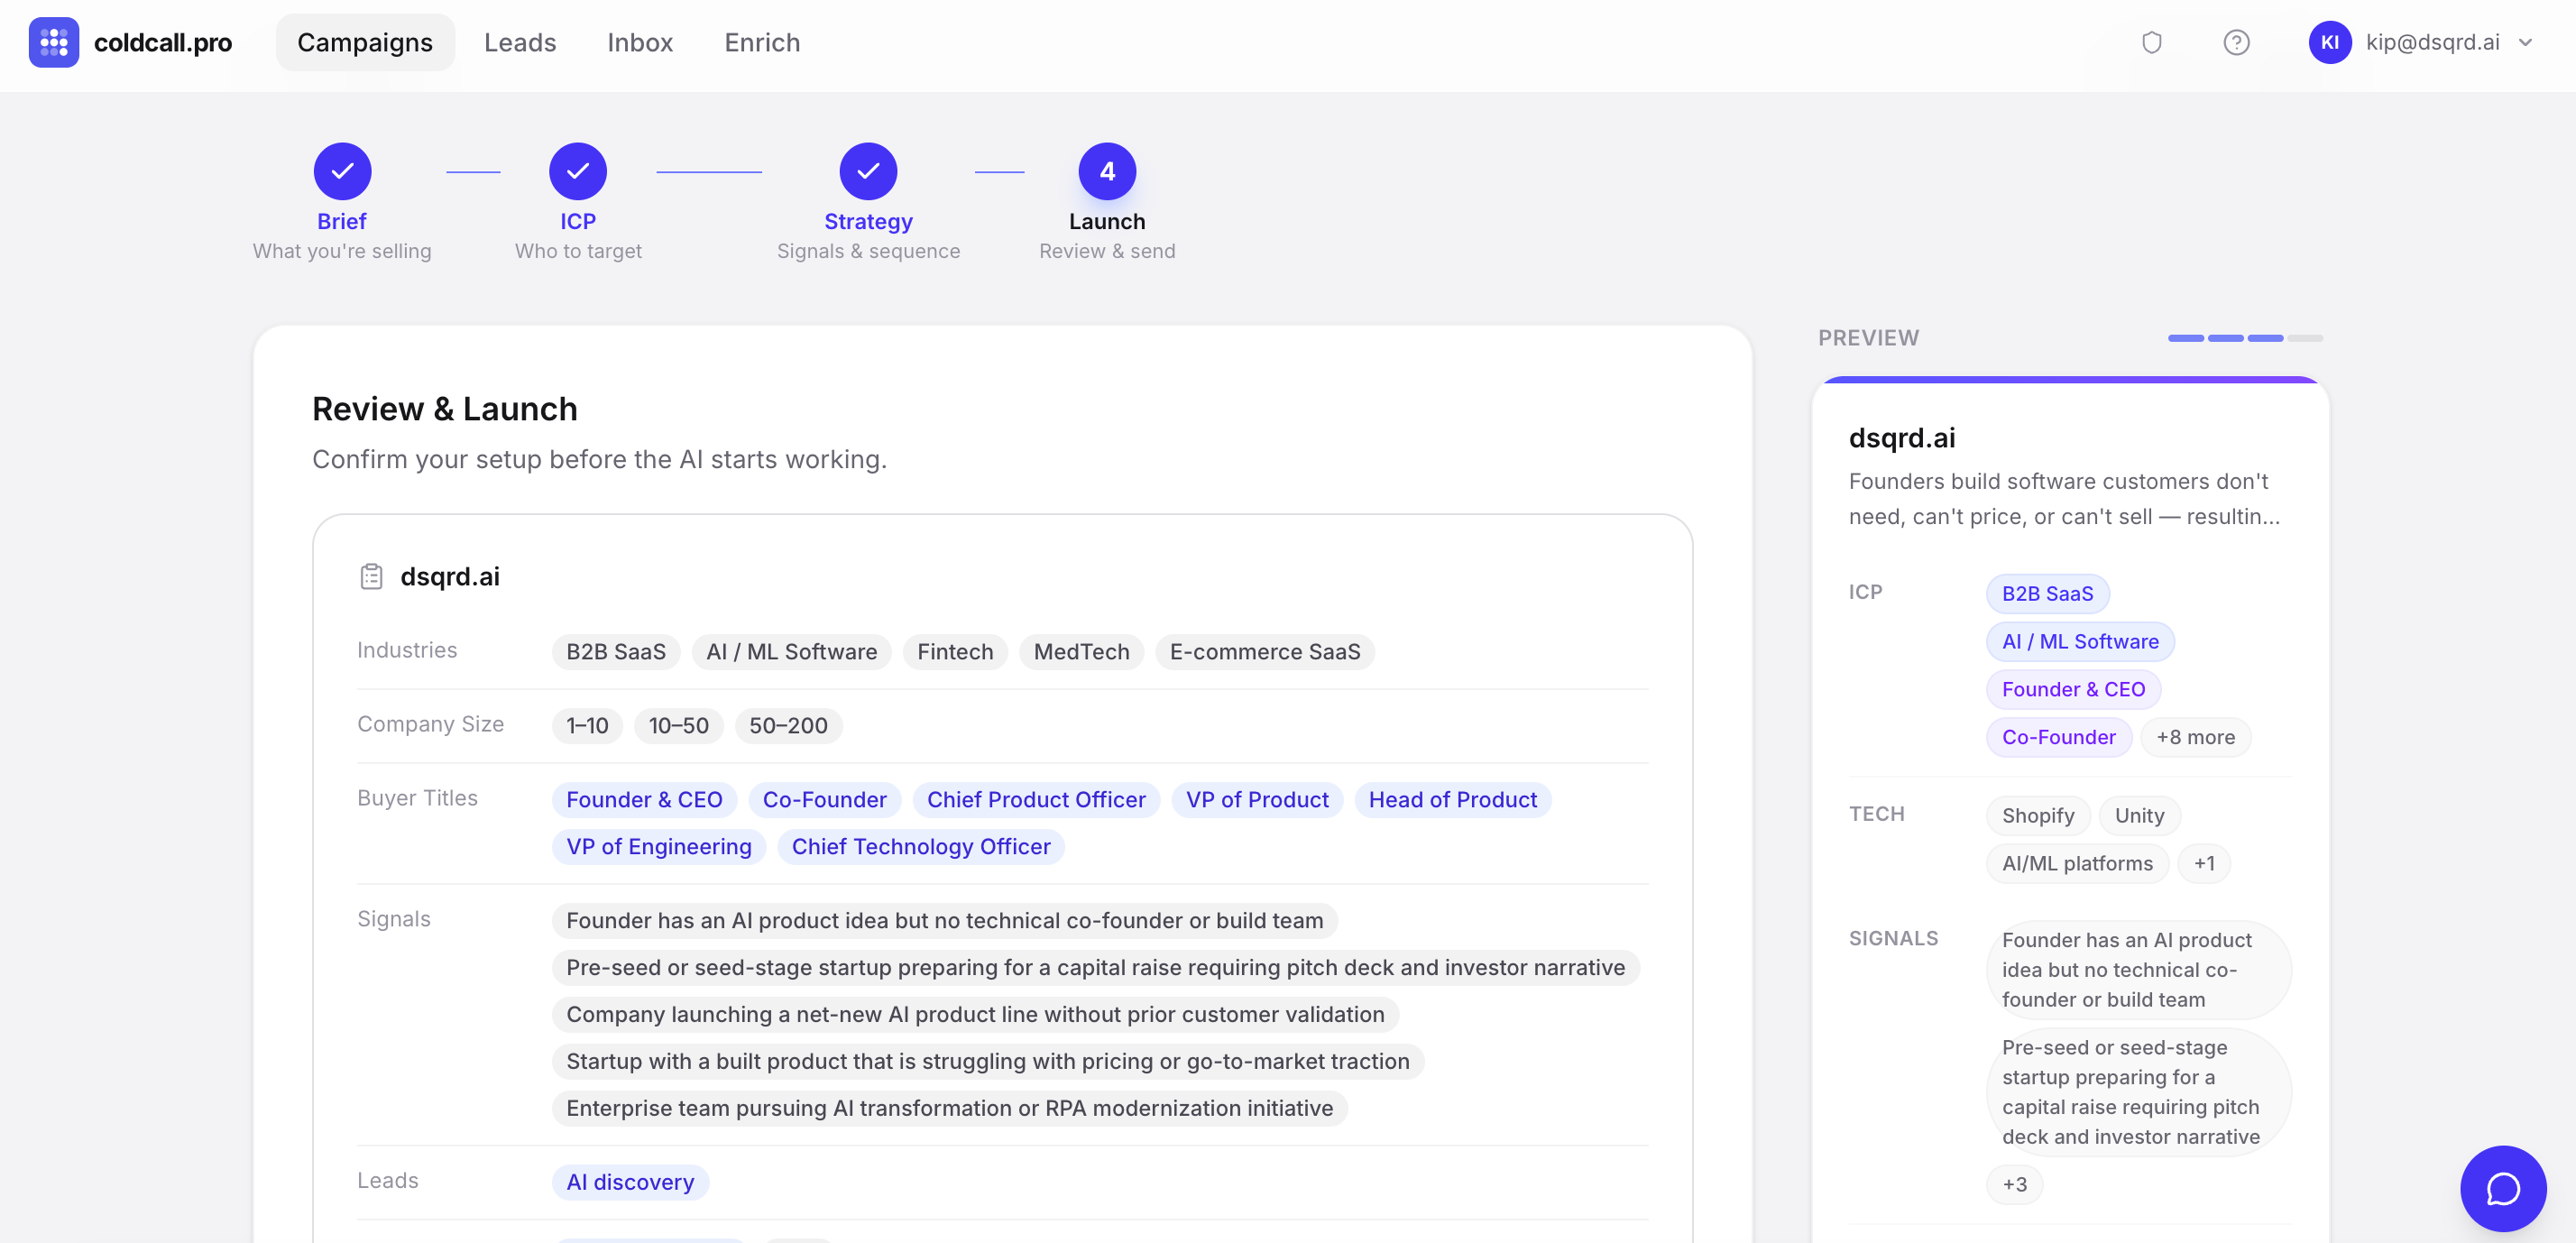Expand the kip@dsqrd.ai account dropdown

(2526, 42)
